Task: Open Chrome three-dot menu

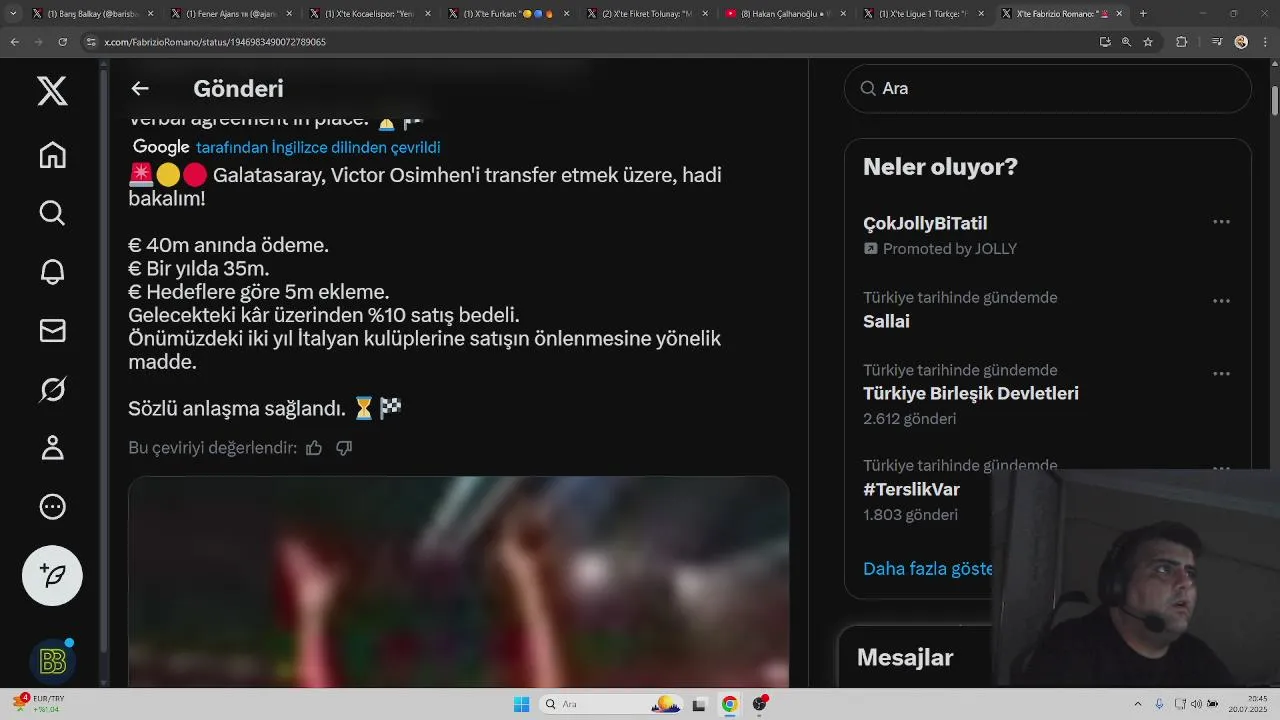Action: click(1264, 42)
